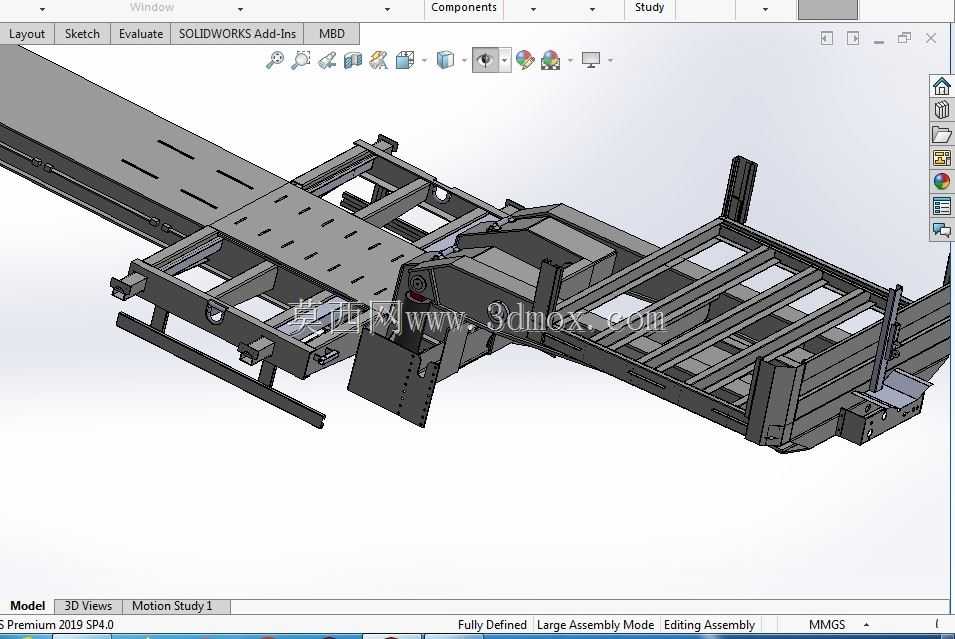Viewport: 955px width, 639px height.
Task: Open the Design Library task pane icon
Action: point(942,110)
